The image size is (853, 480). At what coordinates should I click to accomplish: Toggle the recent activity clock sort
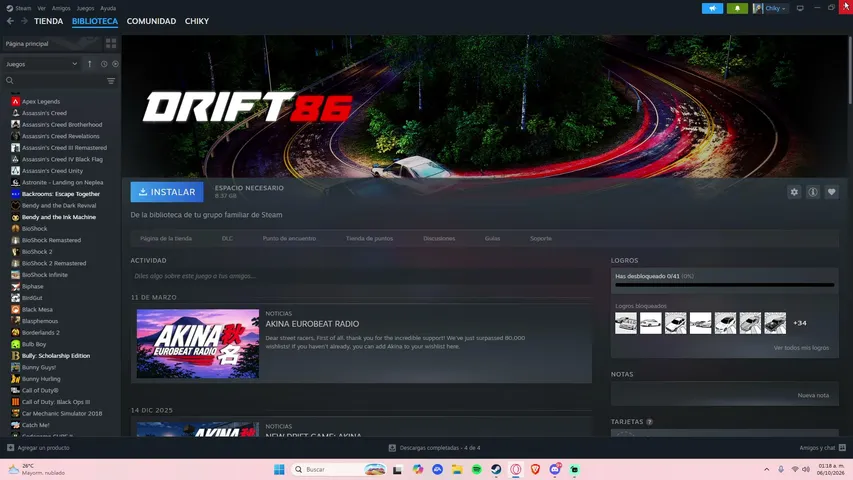click(x=104, y=64)
